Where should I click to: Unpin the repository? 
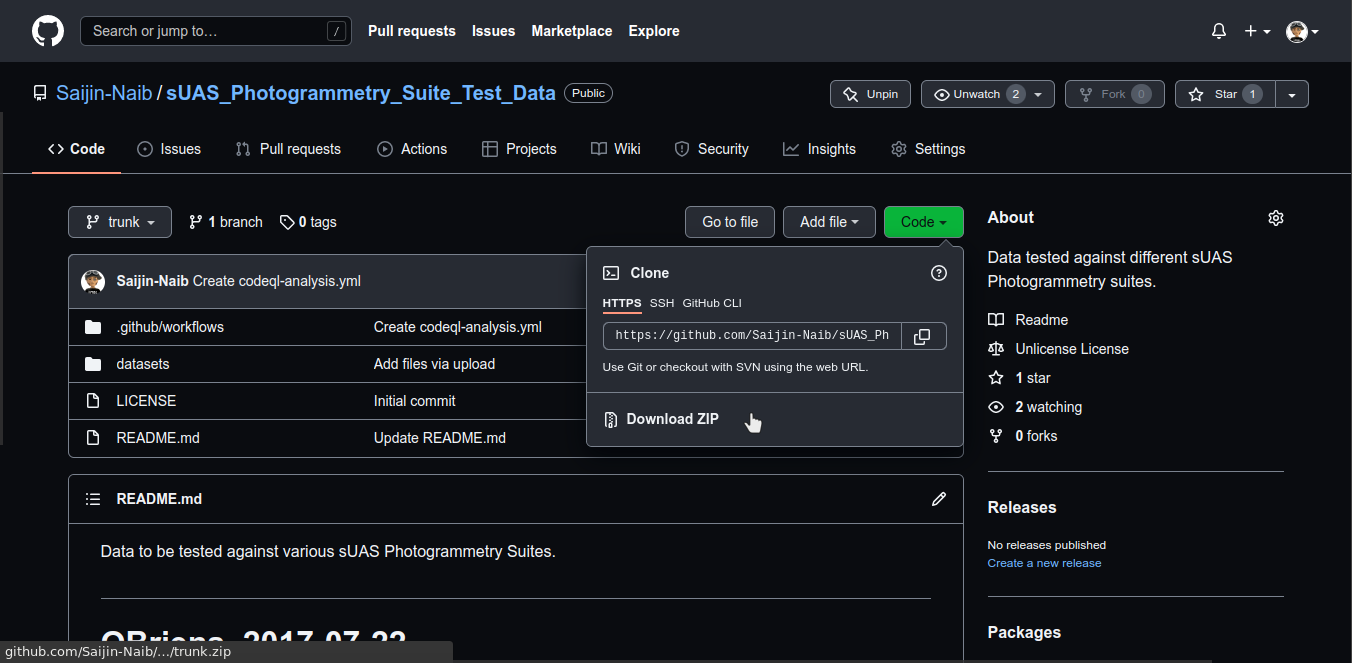[x=870, y=94]
